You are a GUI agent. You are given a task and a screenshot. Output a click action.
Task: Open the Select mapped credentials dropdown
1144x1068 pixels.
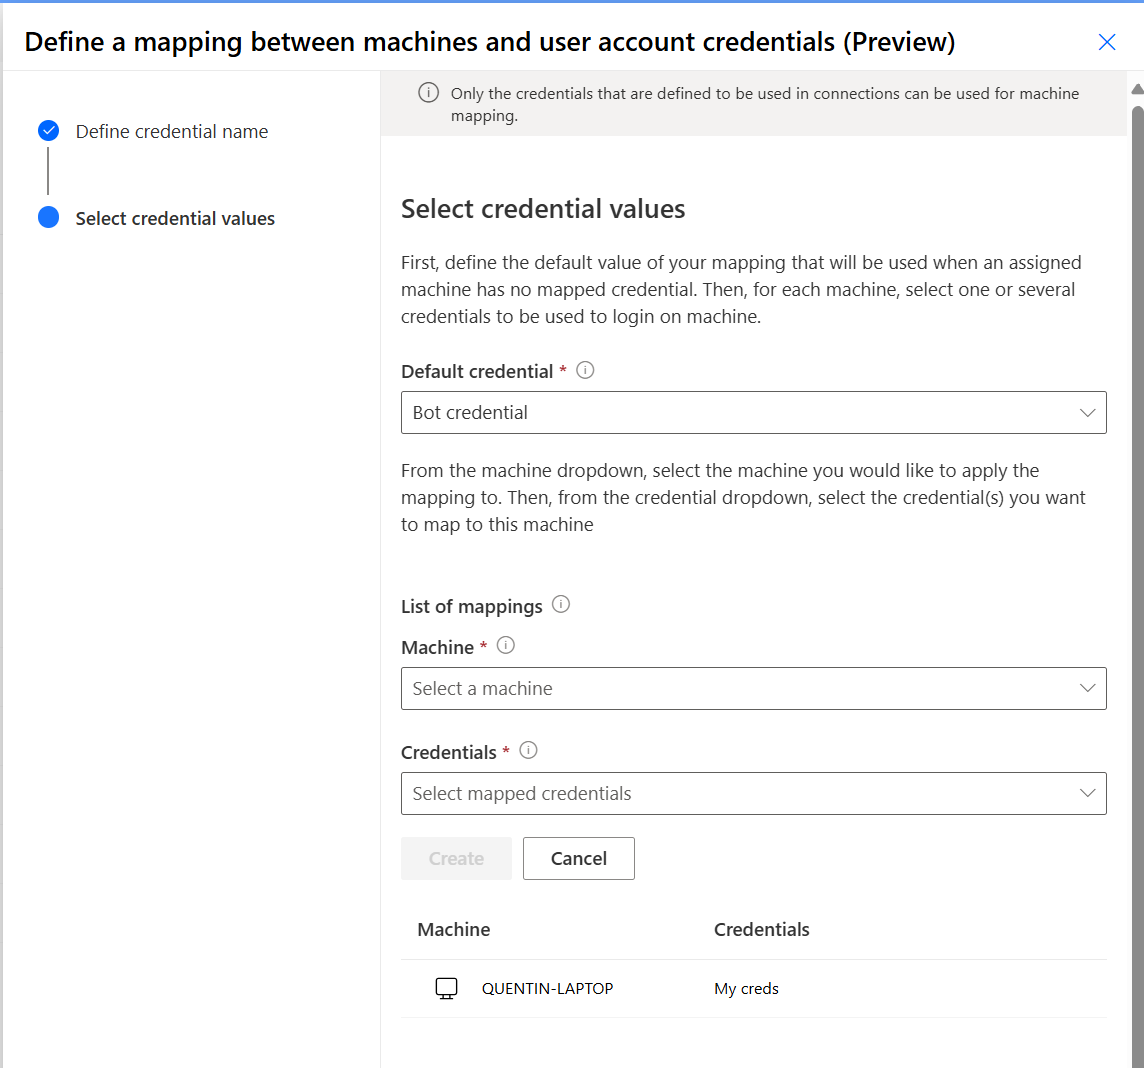point(753,793)
